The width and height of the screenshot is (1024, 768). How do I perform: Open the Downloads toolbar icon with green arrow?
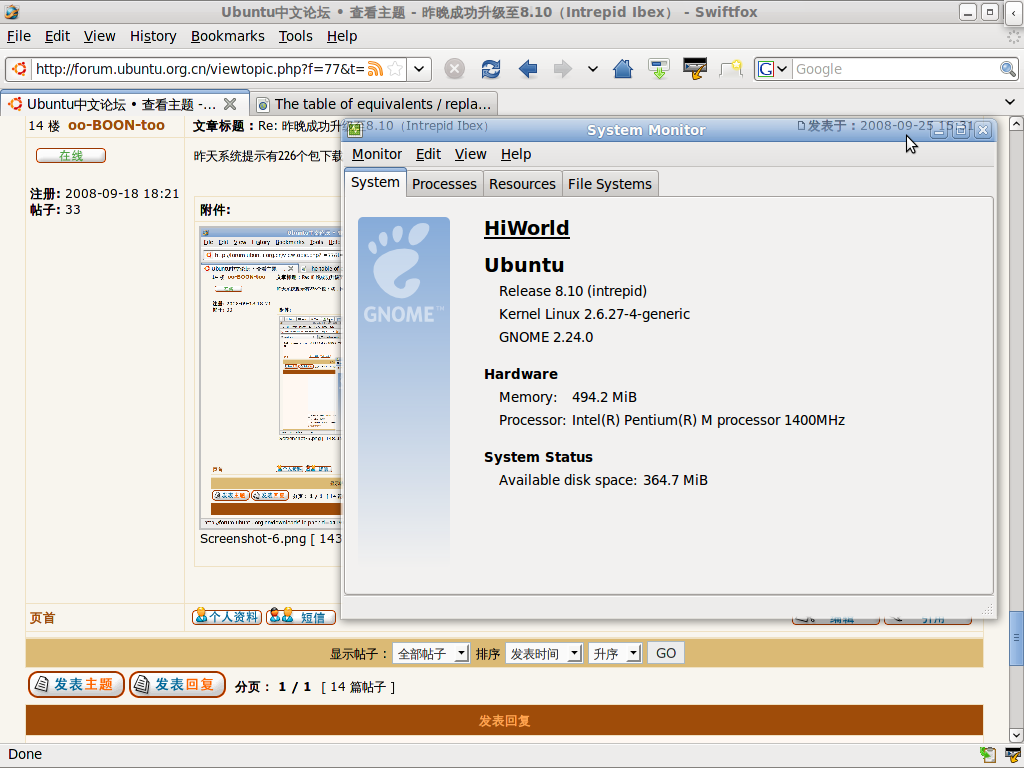(x=658, y=69)
